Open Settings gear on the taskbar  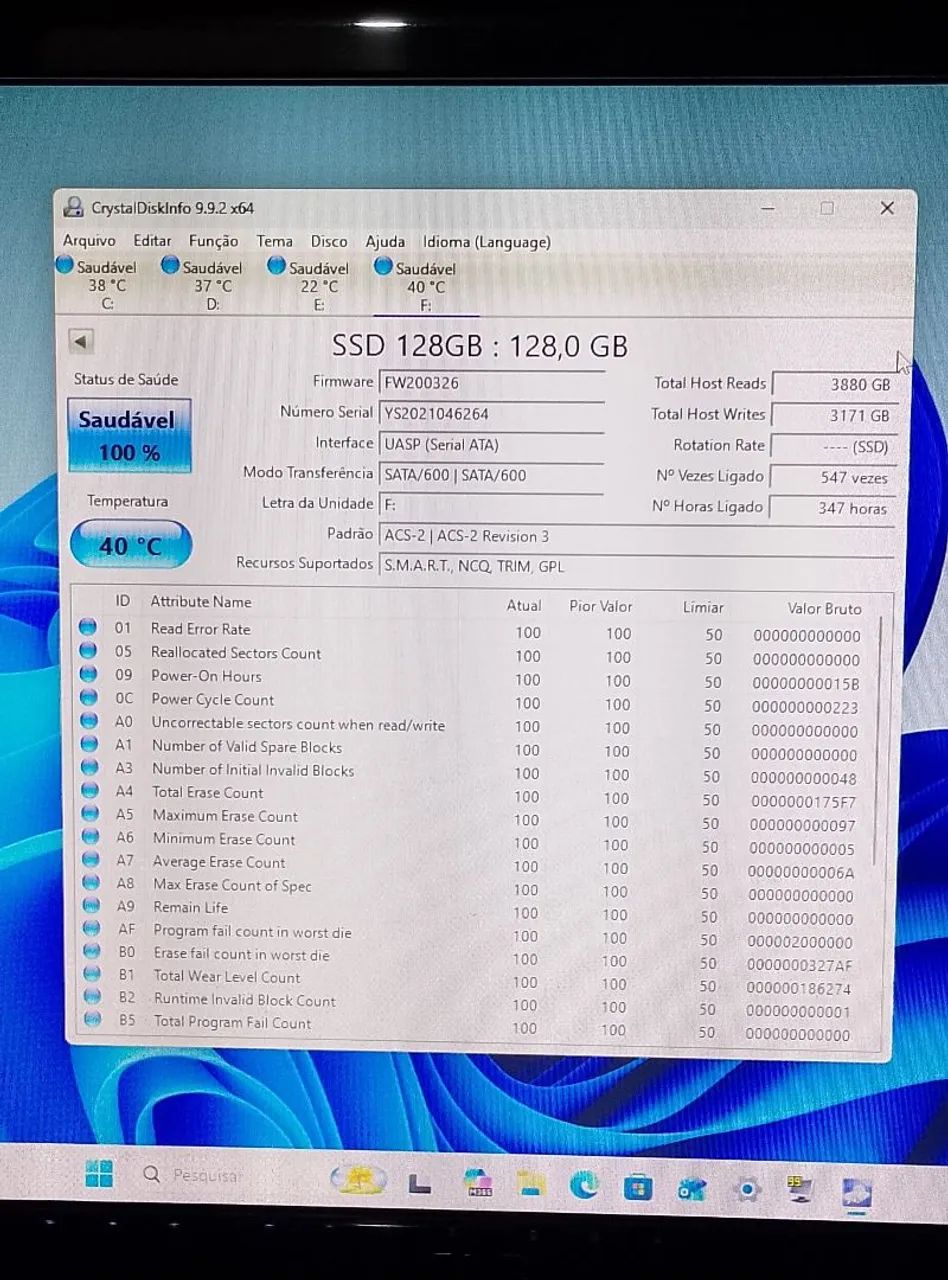[746, 1189]
